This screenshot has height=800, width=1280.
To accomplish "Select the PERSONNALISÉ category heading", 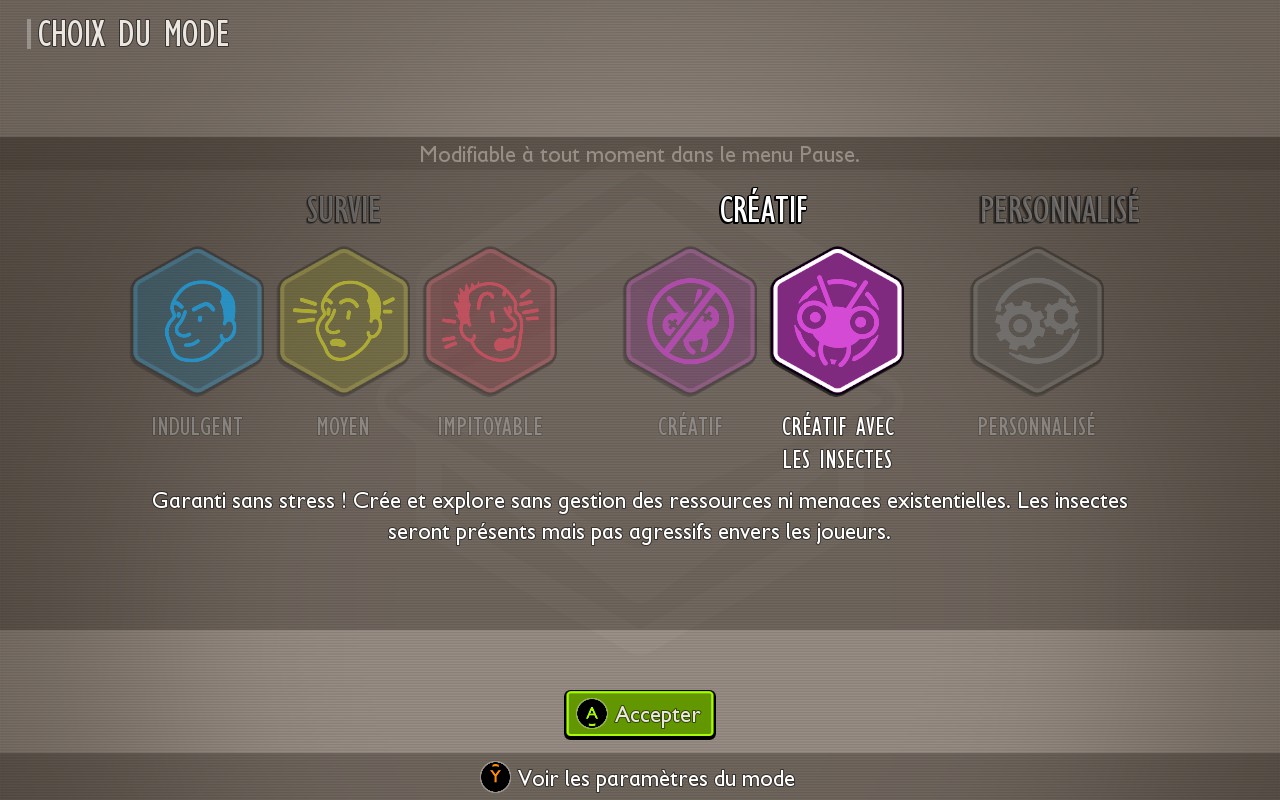I will pos(1058,210).
